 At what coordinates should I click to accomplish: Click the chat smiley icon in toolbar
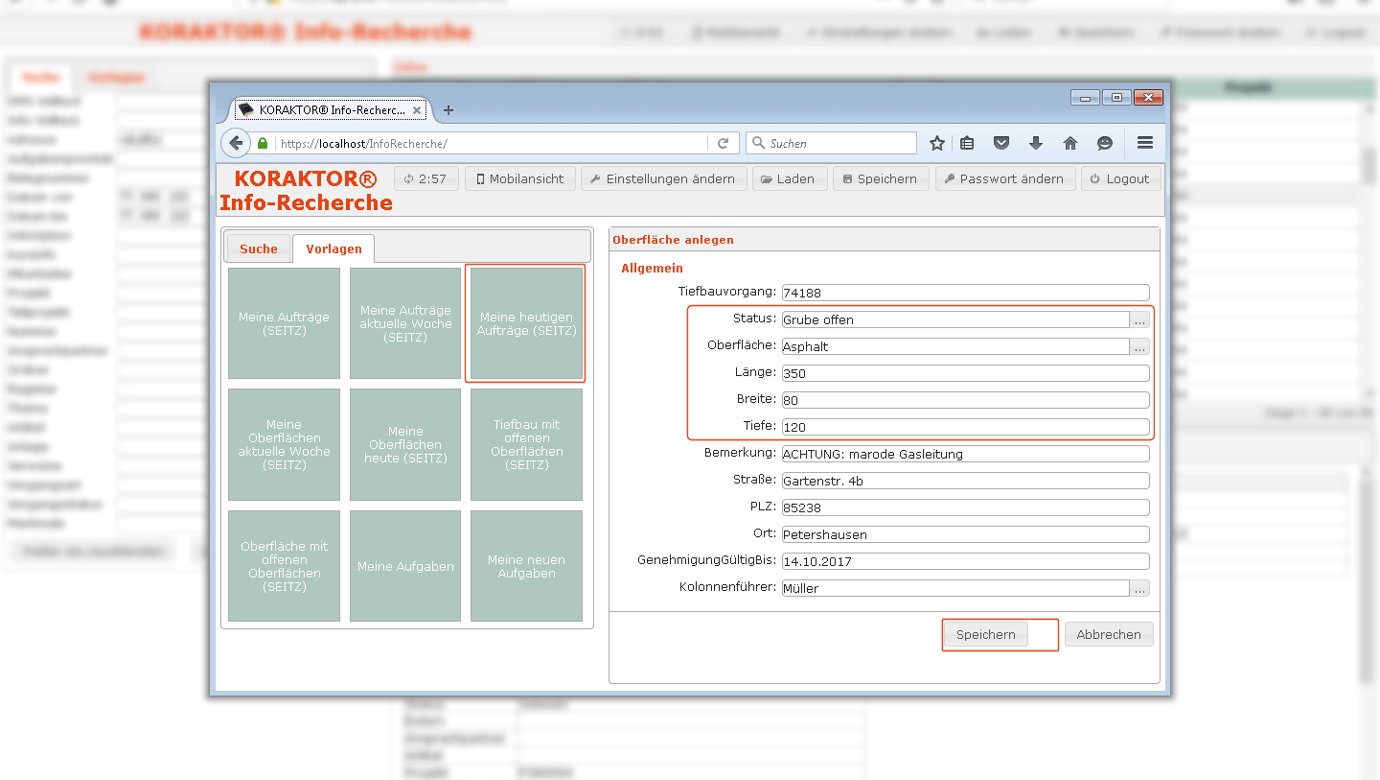pos(1105,143)
